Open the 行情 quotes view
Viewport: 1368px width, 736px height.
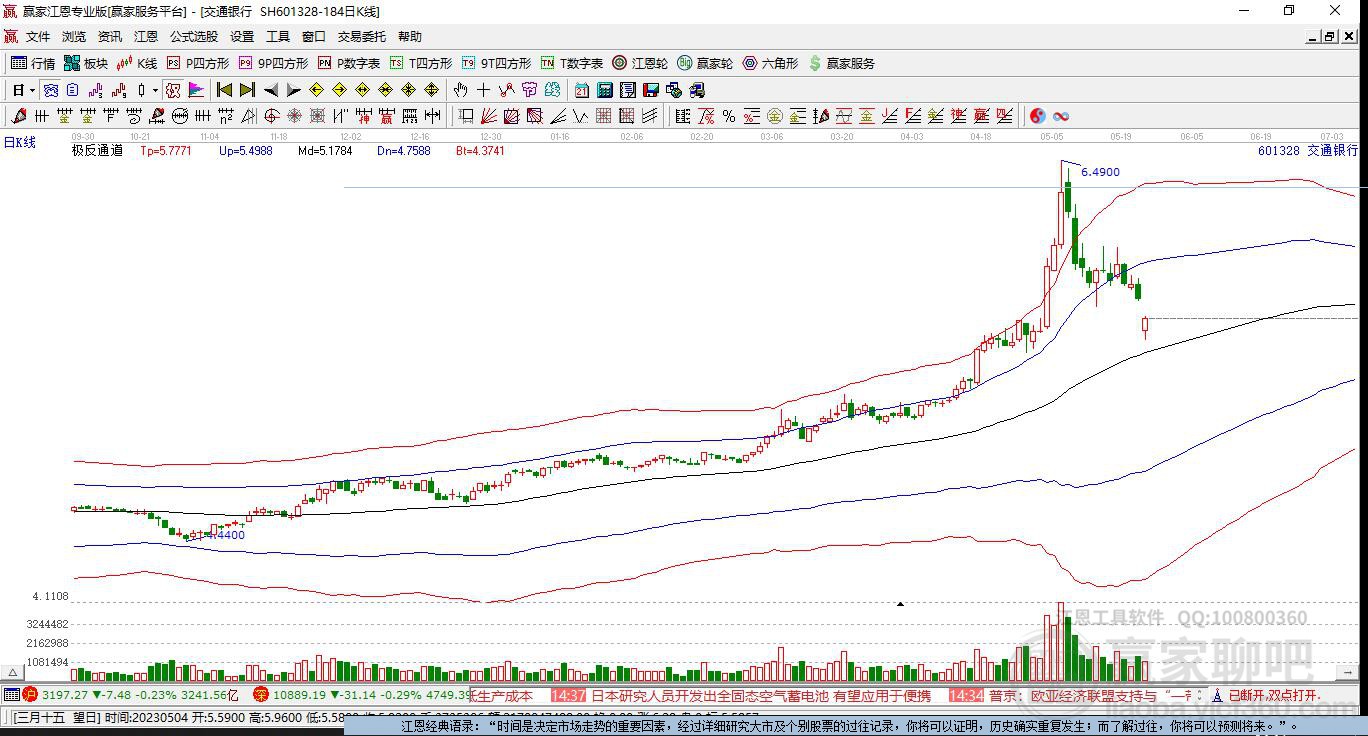pos(33,63)
